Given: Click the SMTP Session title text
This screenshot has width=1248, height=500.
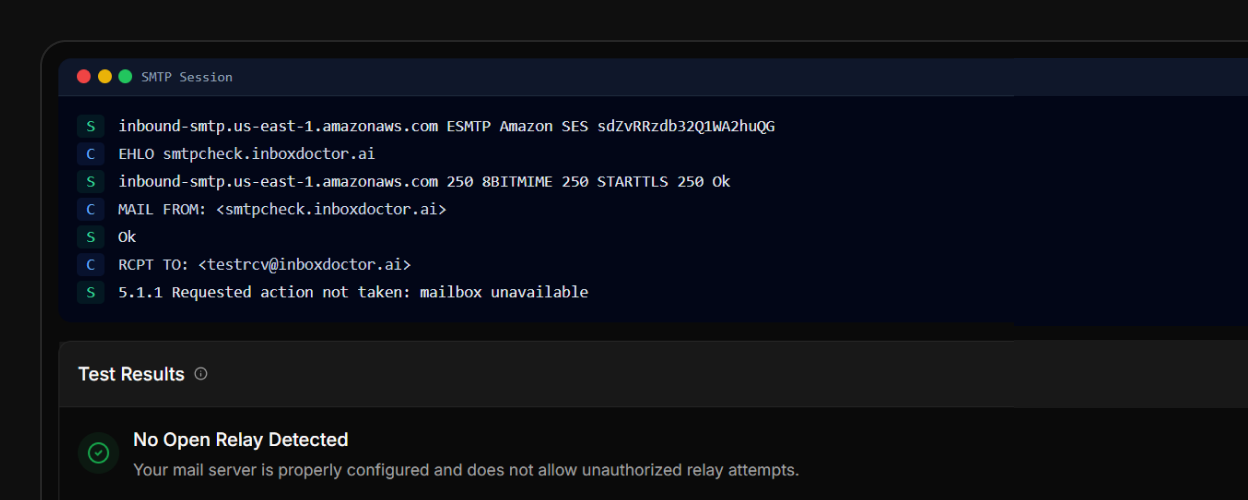Looking at the screenshot, I should pos(187,77).
